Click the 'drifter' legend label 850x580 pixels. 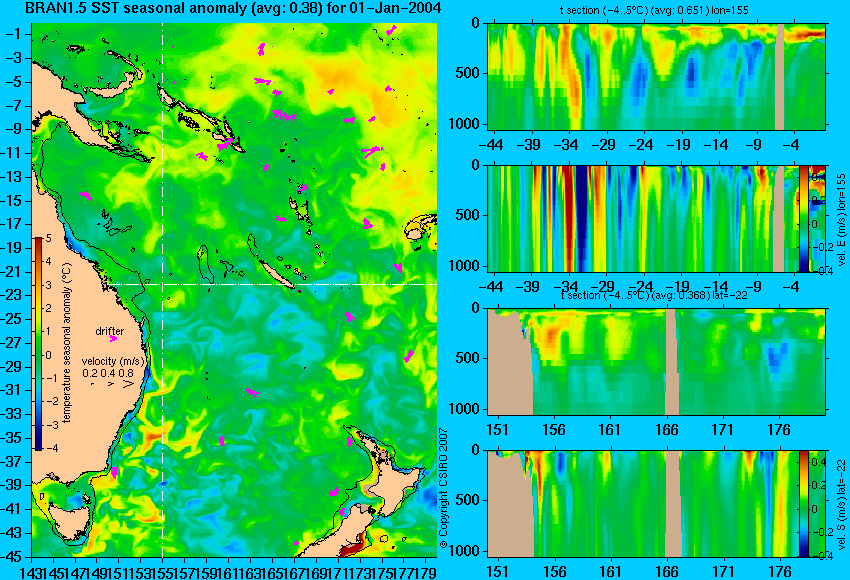(110, 331)
